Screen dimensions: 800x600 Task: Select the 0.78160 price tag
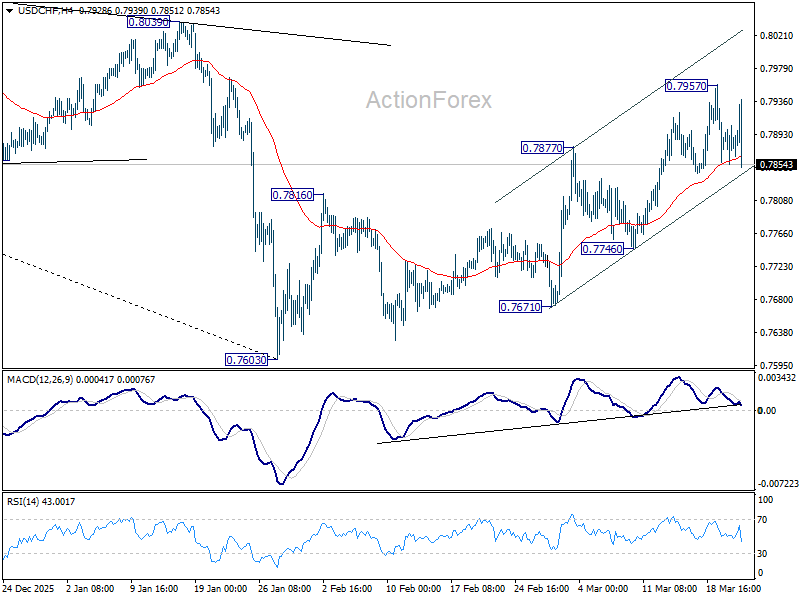(294, 192)
